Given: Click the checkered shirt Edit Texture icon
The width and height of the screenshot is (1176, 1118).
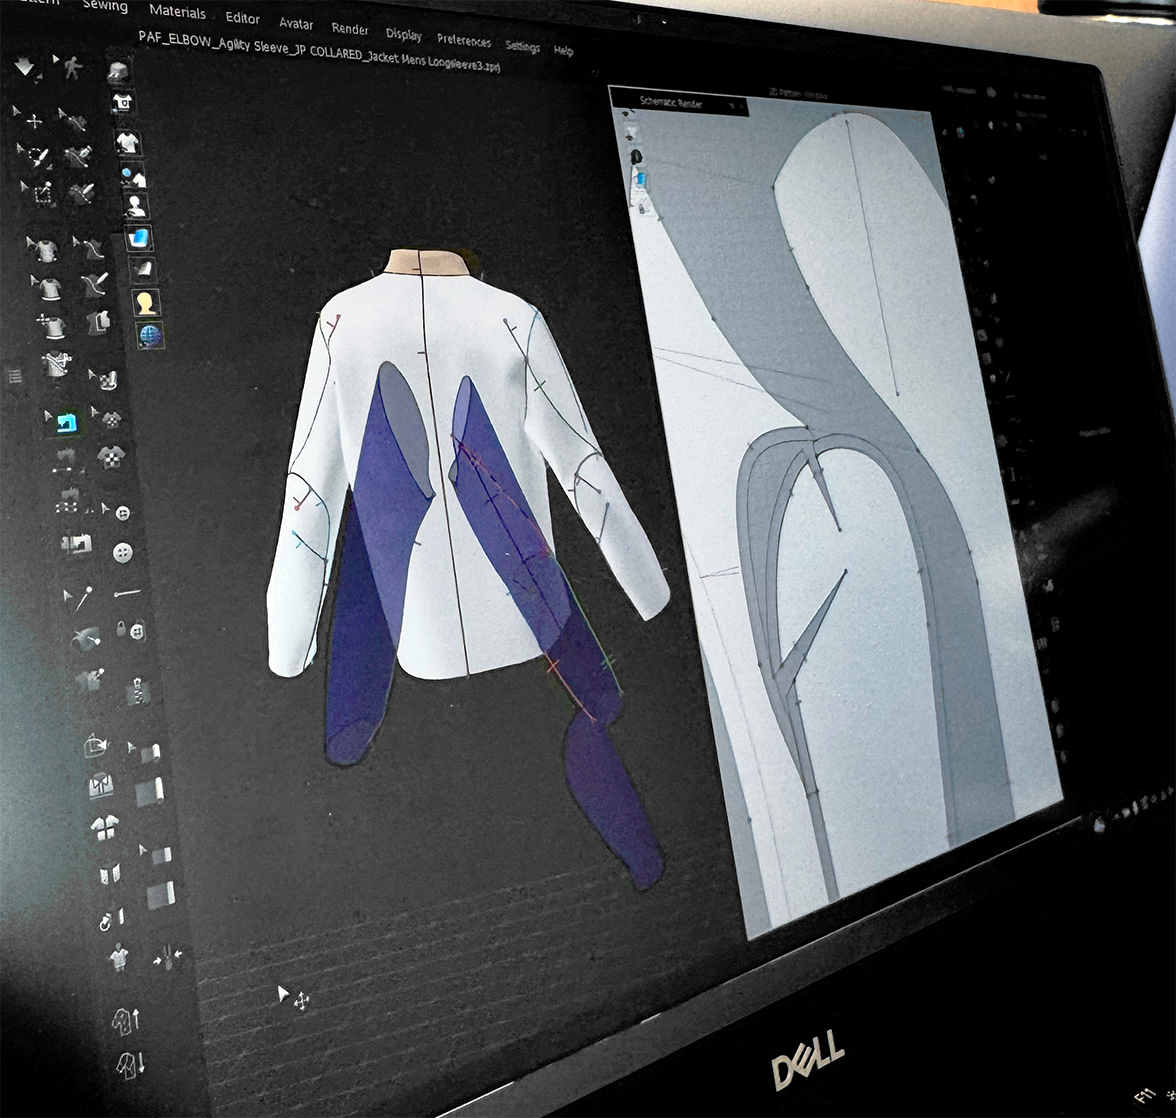Looking at the screenshot, I should click(x=111, y=456).
